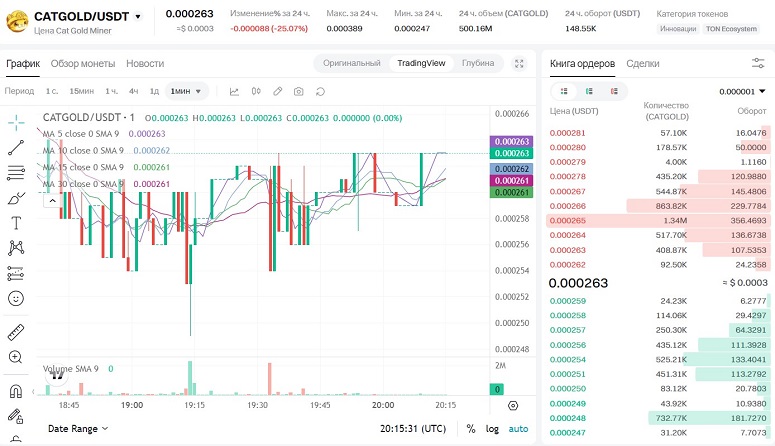Toggle percent scale on chart
Viewport: 775px width, 446px height.
pyautogui.click(x=471, y=429)
